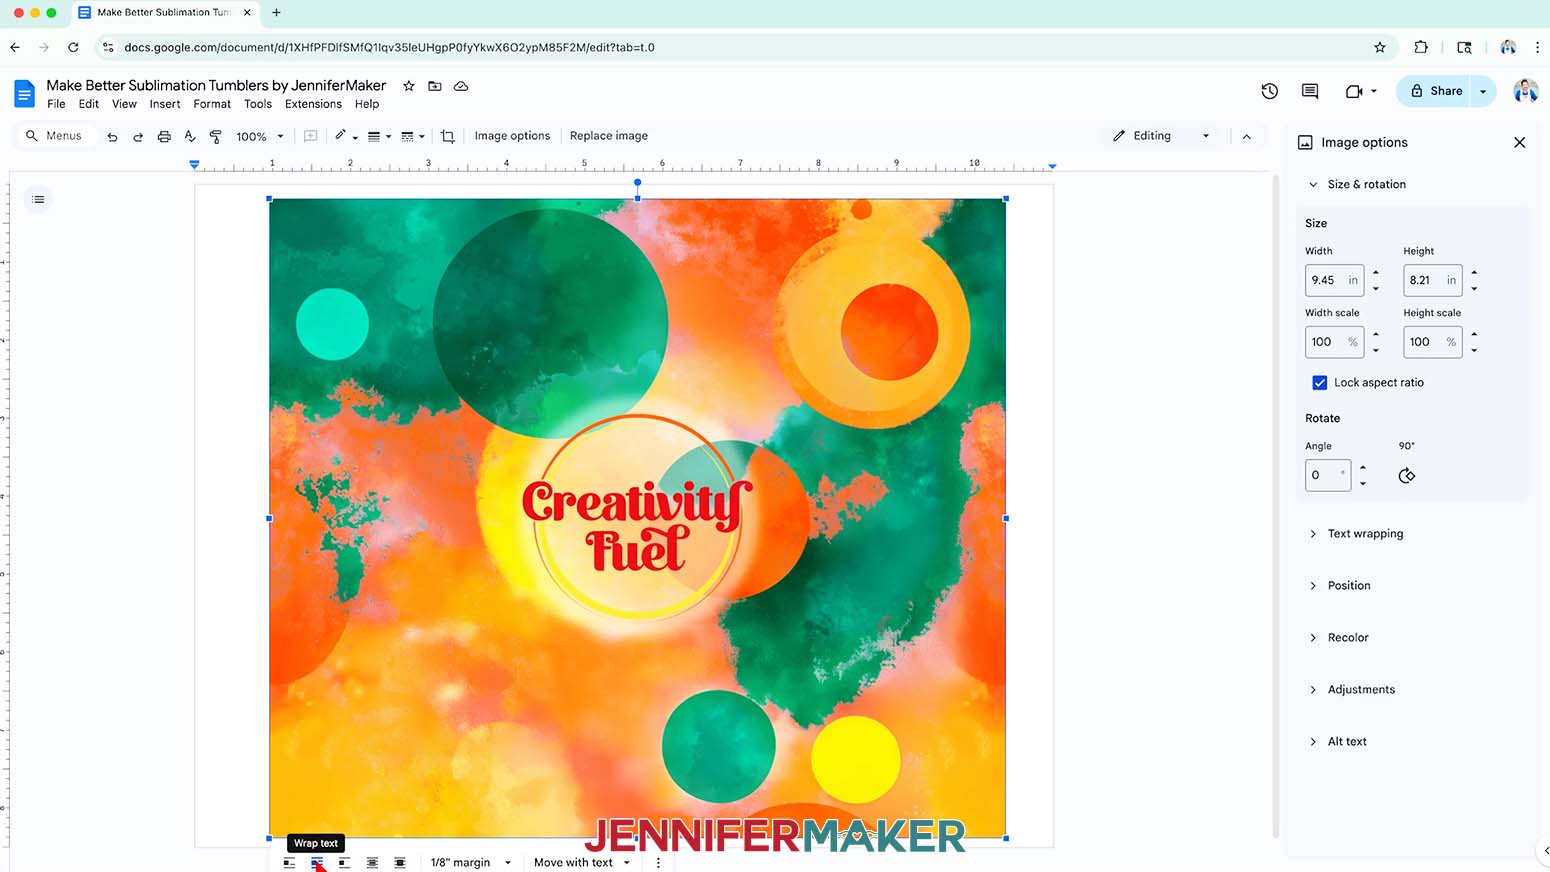
Task: Click the undo arrow in toolbar
Action: coord(112,137)
